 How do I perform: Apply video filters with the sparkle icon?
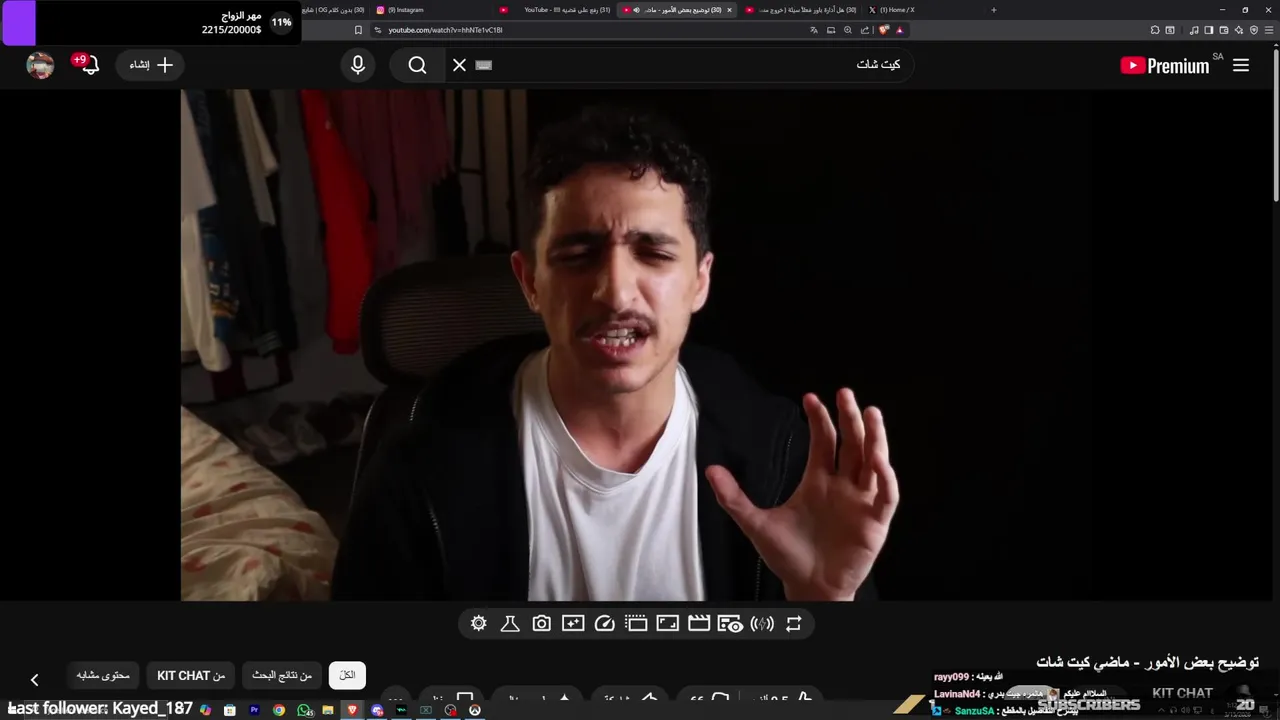(x=573, y=624)
